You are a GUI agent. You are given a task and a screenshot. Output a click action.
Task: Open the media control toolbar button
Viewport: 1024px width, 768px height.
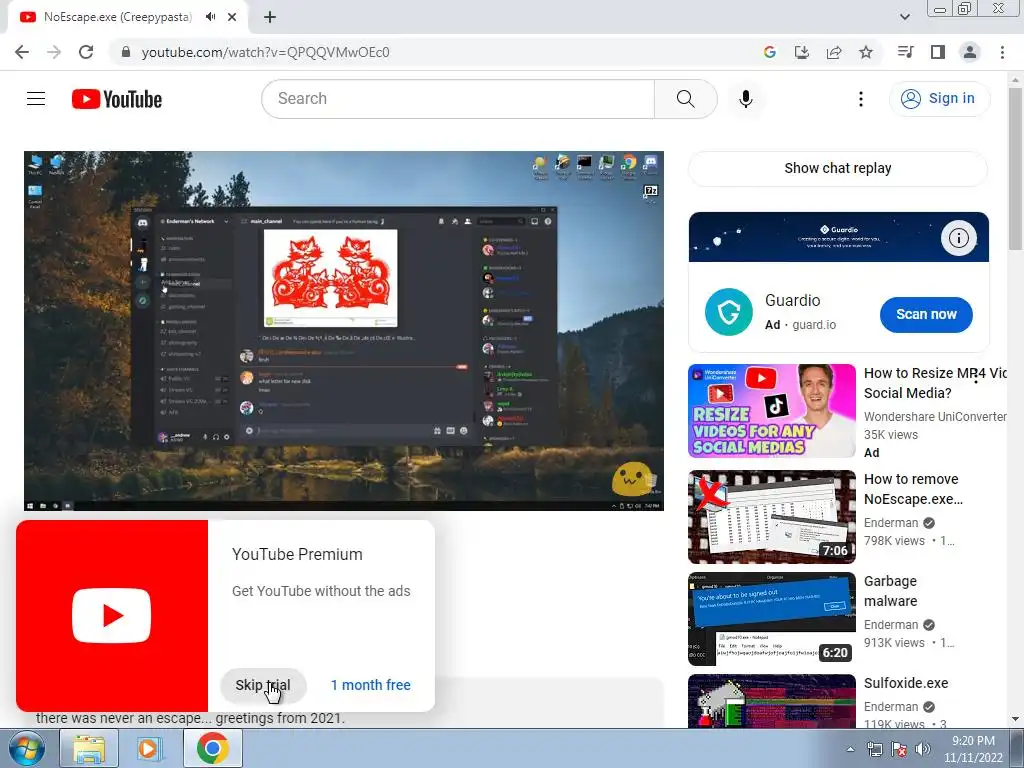click(x=905, y=52)
